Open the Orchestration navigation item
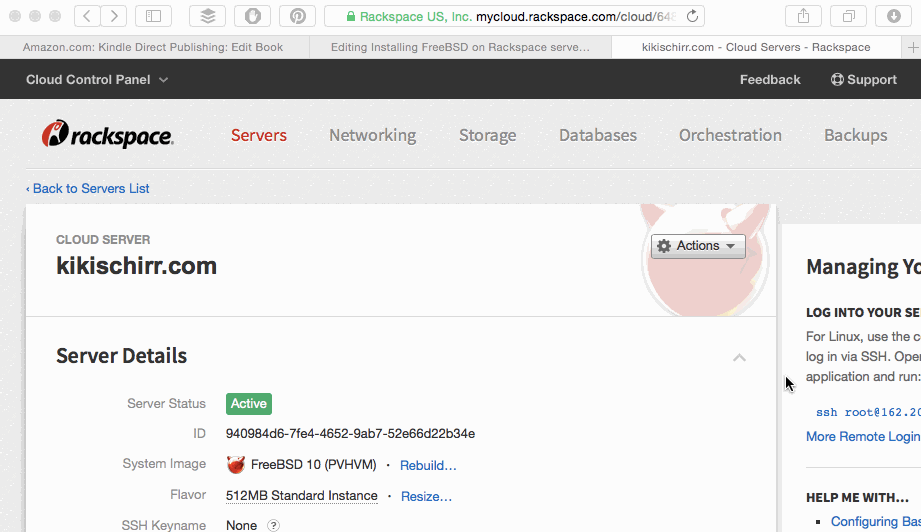This screenshot has width=921, height=532. tap(730, 135)
